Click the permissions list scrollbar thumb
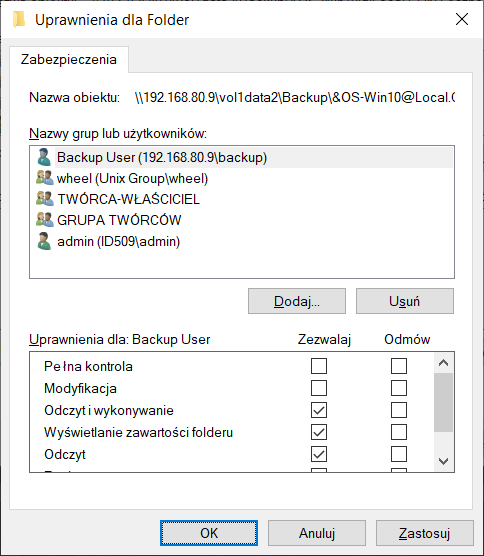Viewport: 484px width, 556px height. coord(443,402)
